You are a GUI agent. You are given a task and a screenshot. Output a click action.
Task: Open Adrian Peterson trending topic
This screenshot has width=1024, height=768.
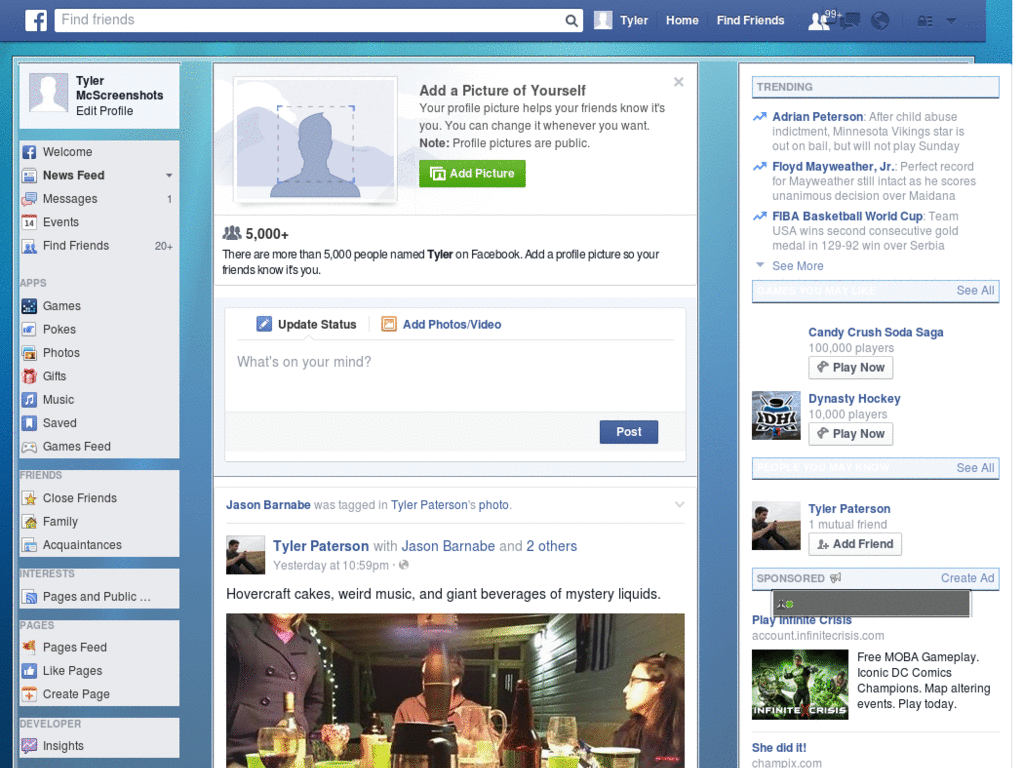pyautogui.click(x=818, y=117)
